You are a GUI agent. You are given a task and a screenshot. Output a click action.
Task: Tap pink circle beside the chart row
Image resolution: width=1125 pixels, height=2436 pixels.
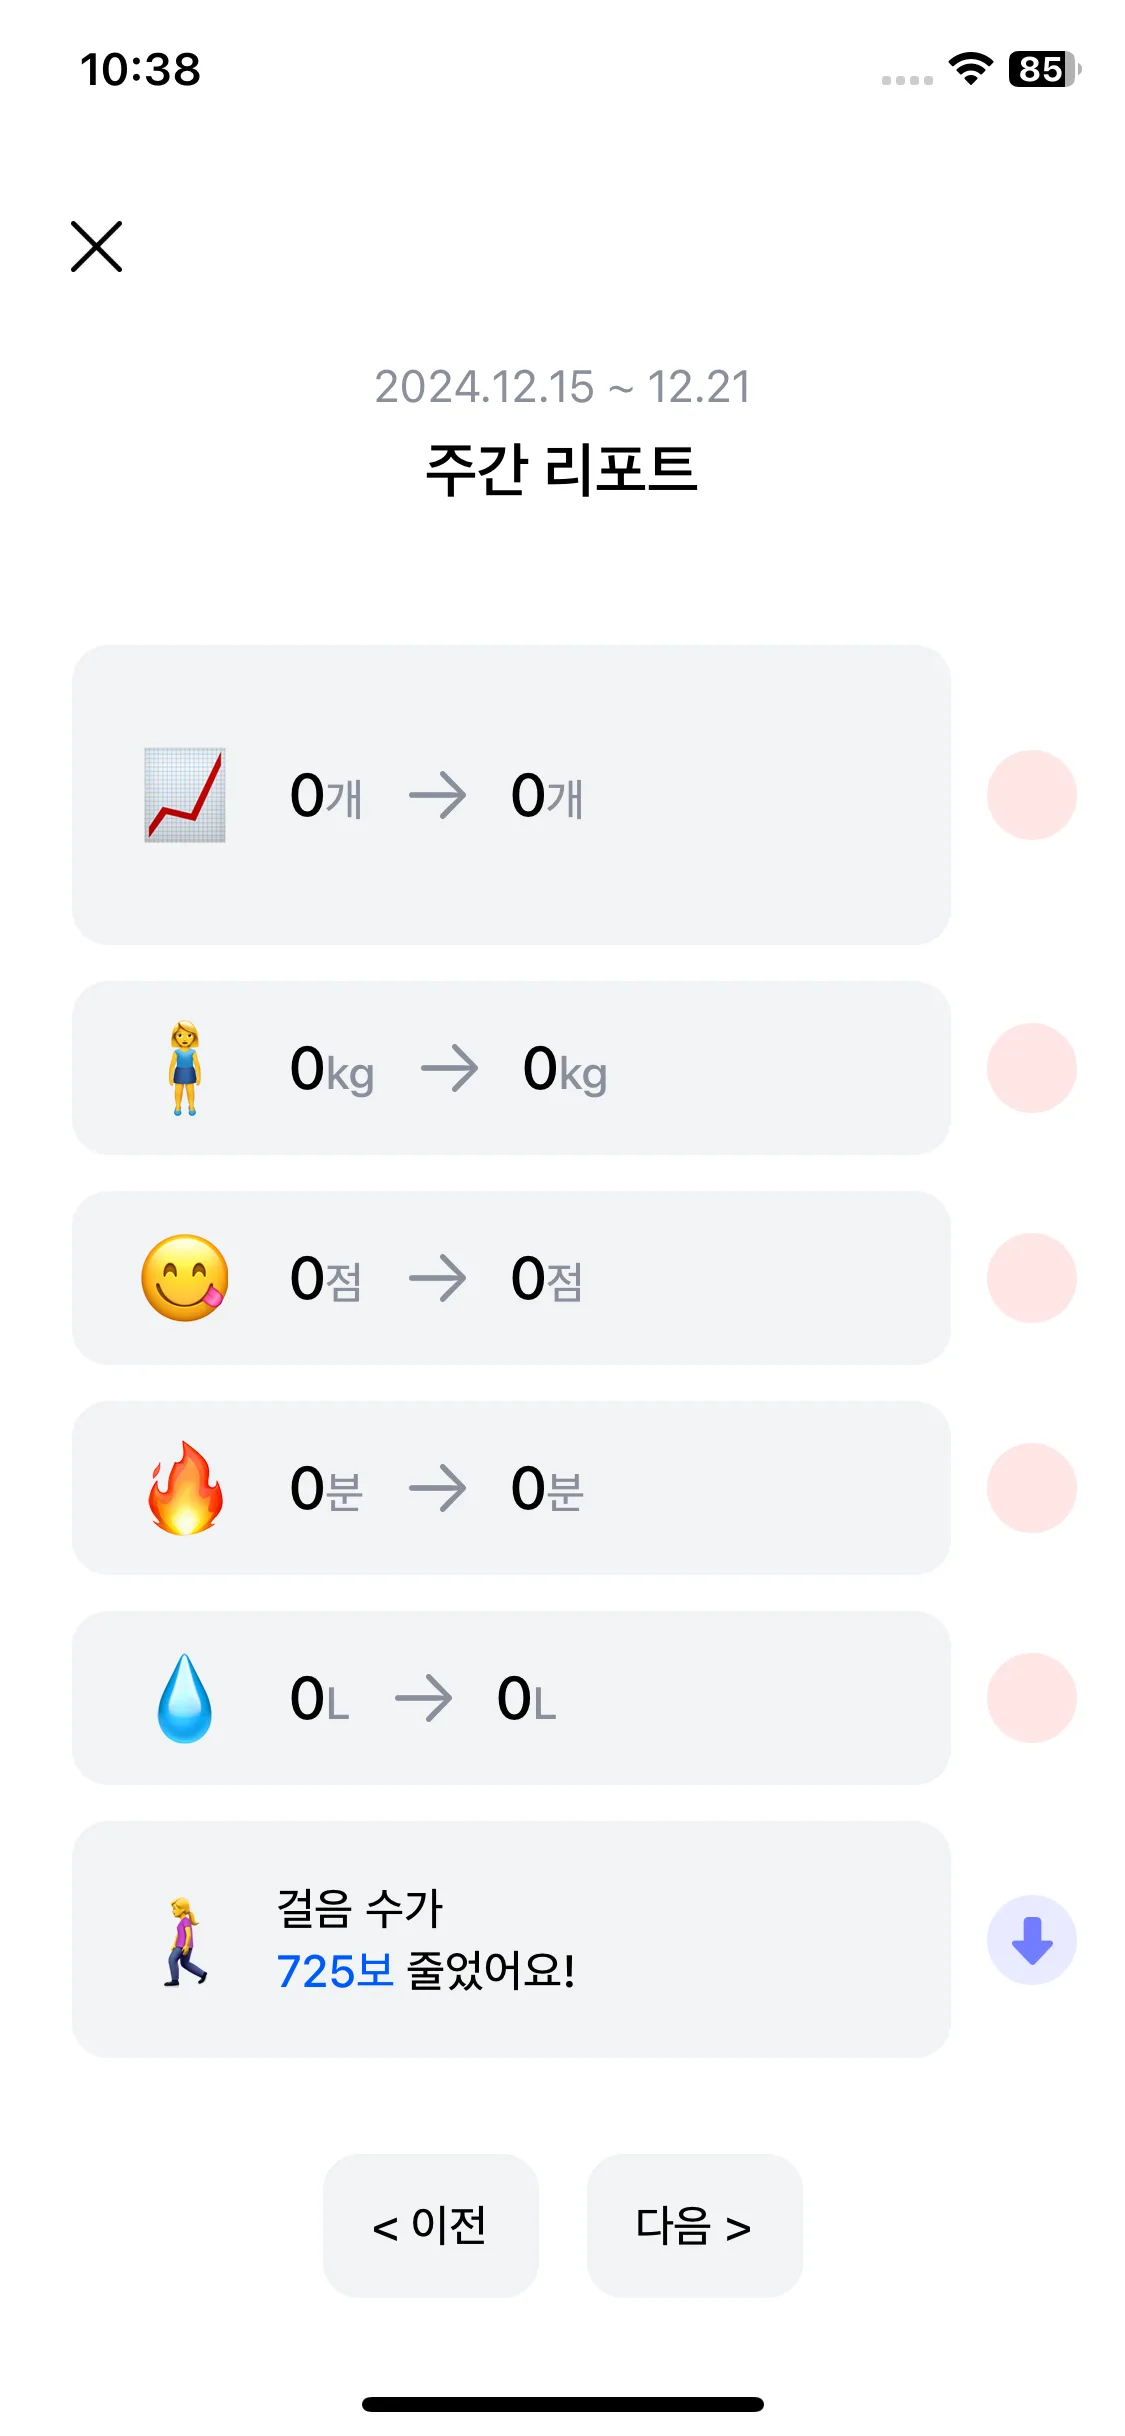coord(1032,795)
